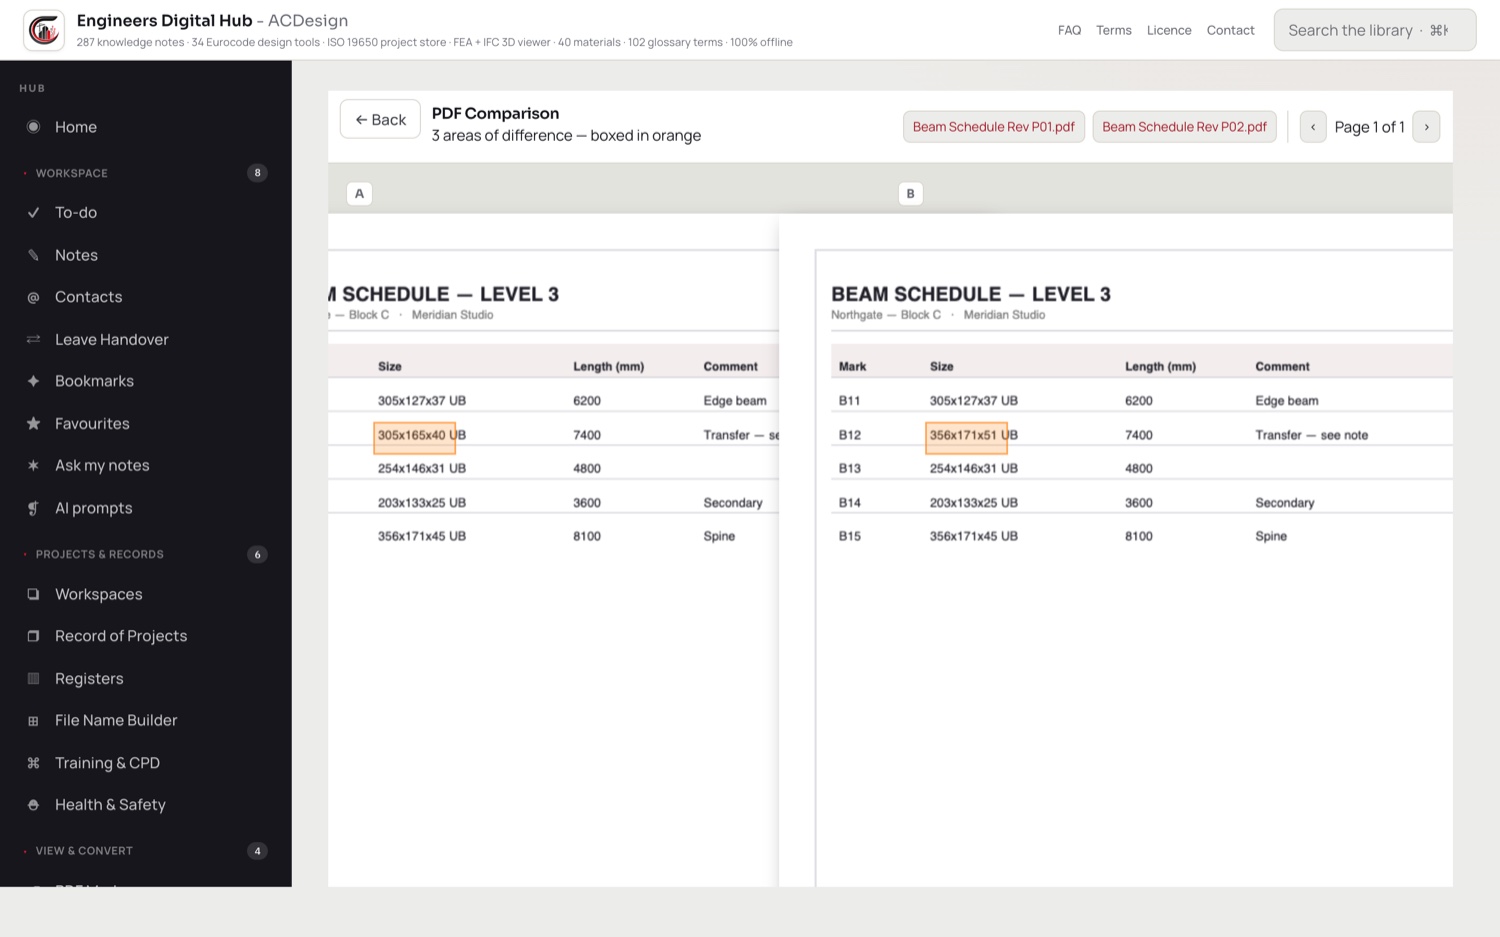Click Edge beam comment in pane B
Screen dimensions: 1500x937
pyautogui.click(x=1286, y=401)
